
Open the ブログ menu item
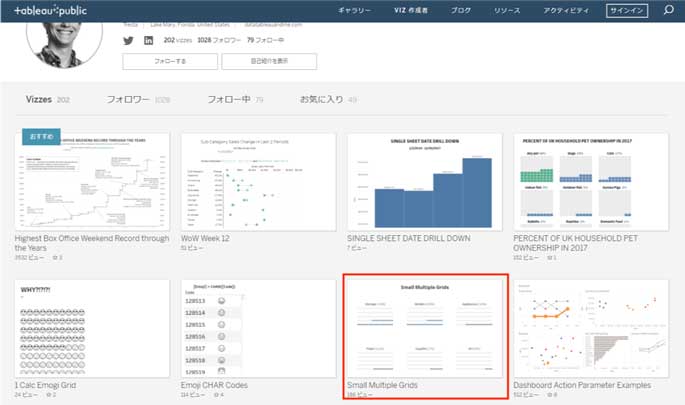pyautogui.click(x=461, y=11)
